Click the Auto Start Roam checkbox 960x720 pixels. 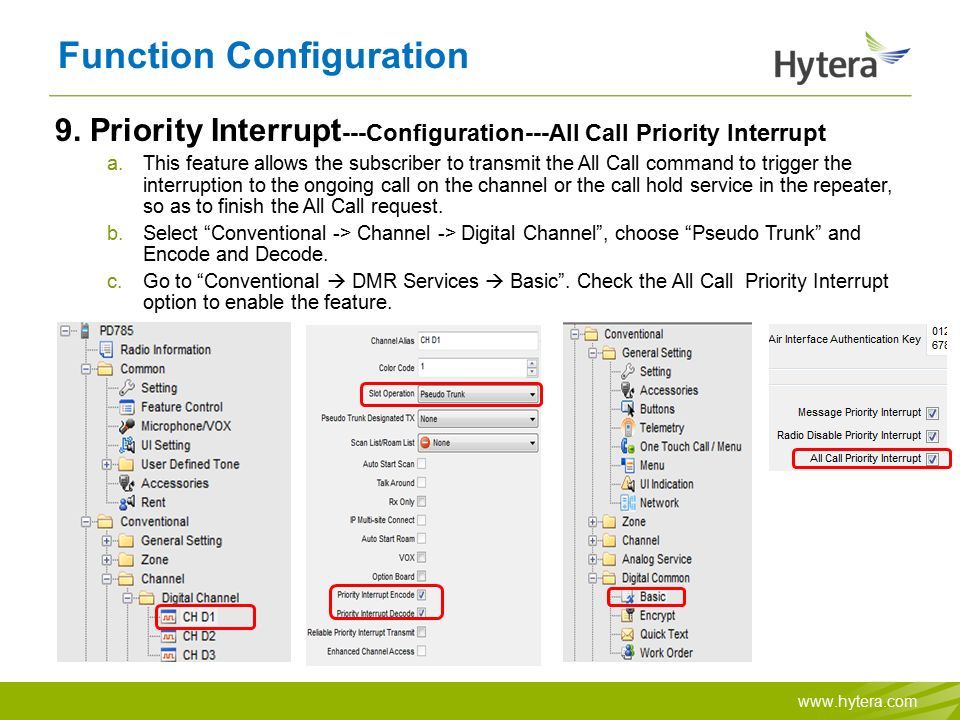pos(421,539)
